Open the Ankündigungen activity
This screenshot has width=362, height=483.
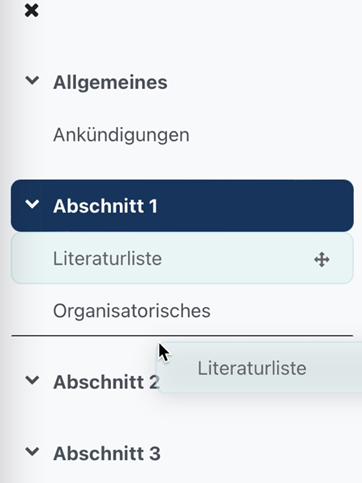pyautogui.click(x=121, y=135)
